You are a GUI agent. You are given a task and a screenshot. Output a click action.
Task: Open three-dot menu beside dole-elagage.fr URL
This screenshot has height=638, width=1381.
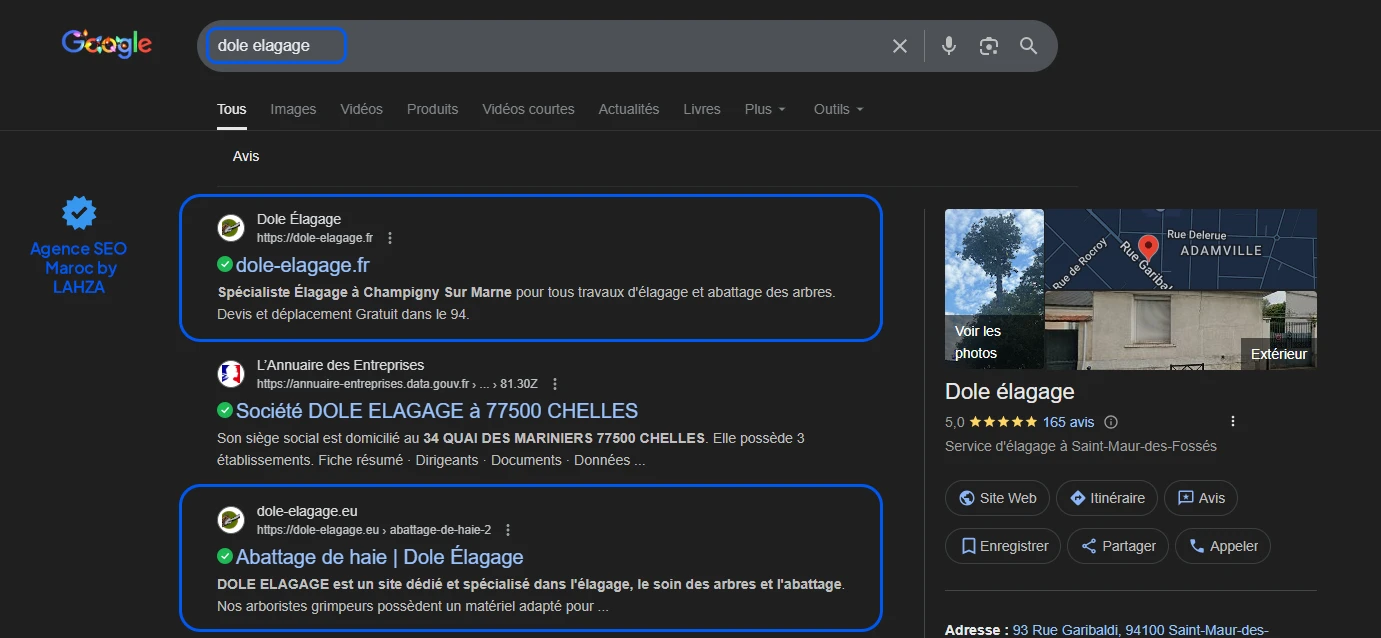pyautogui.click(x=390, y=238)
